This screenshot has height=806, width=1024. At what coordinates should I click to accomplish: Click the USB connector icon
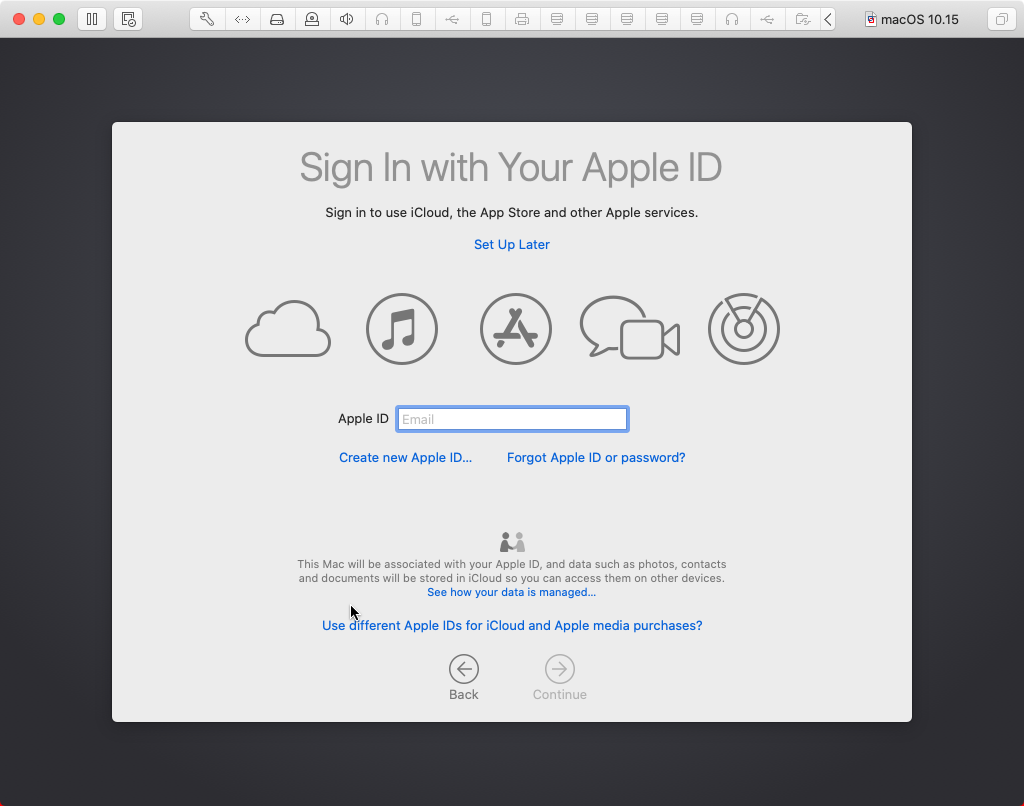point(452,18)
